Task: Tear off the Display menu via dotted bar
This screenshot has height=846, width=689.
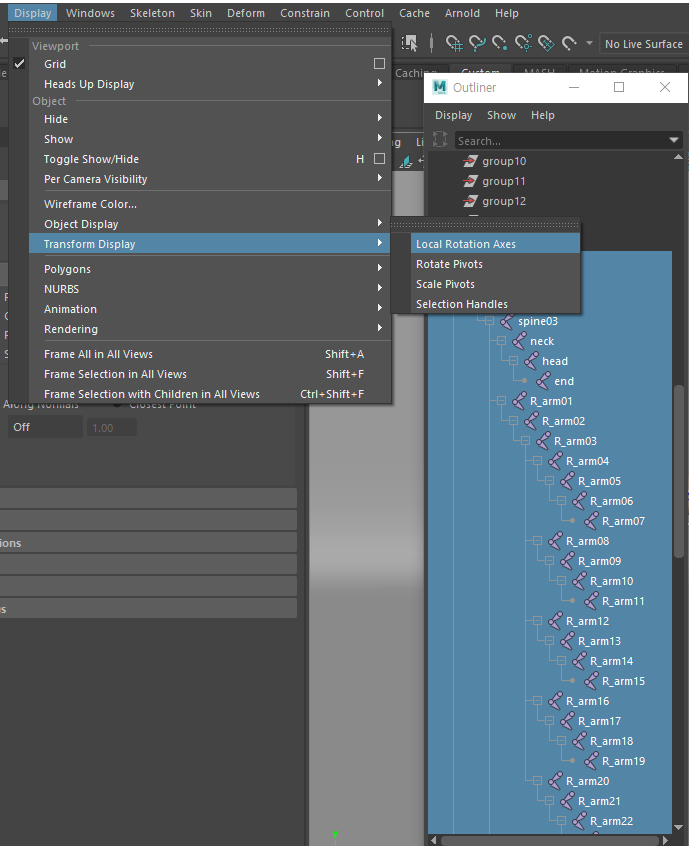Action: pos(199,30)
